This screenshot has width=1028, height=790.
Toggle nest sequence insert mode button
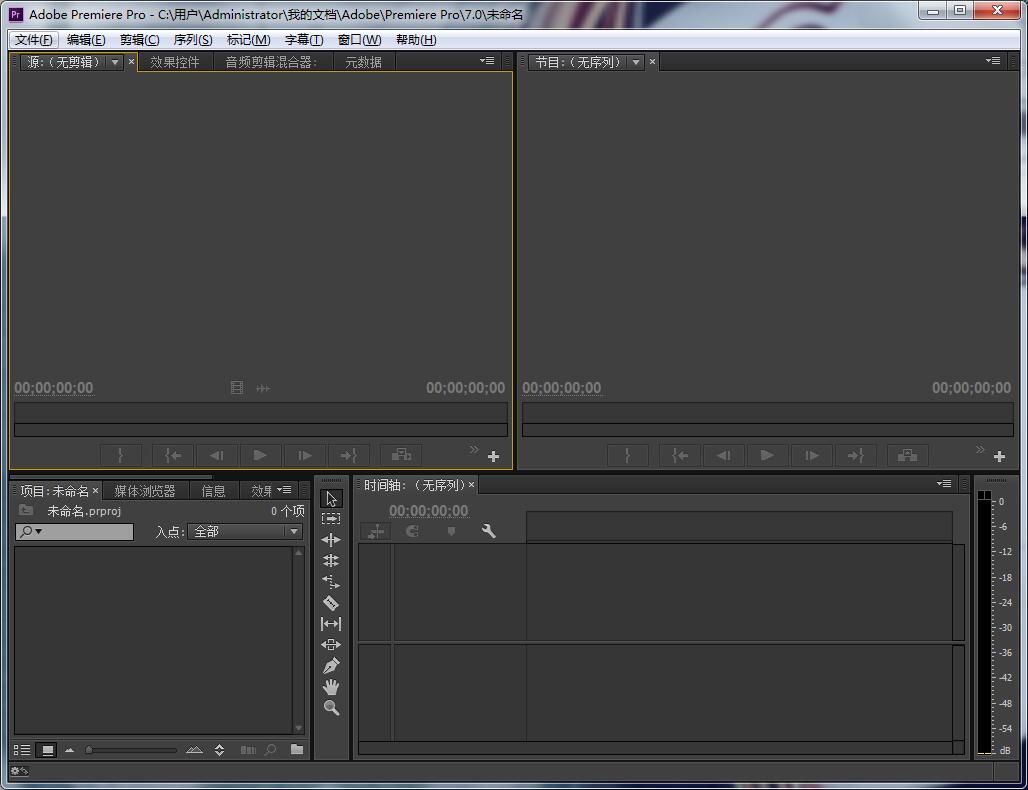376,531
